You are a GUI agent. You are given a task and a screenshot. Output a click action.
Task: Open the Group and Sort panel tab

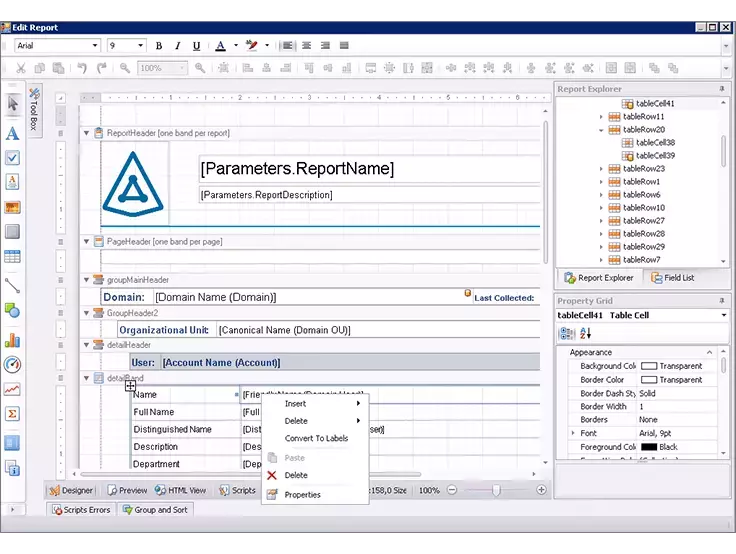point(155,510)
